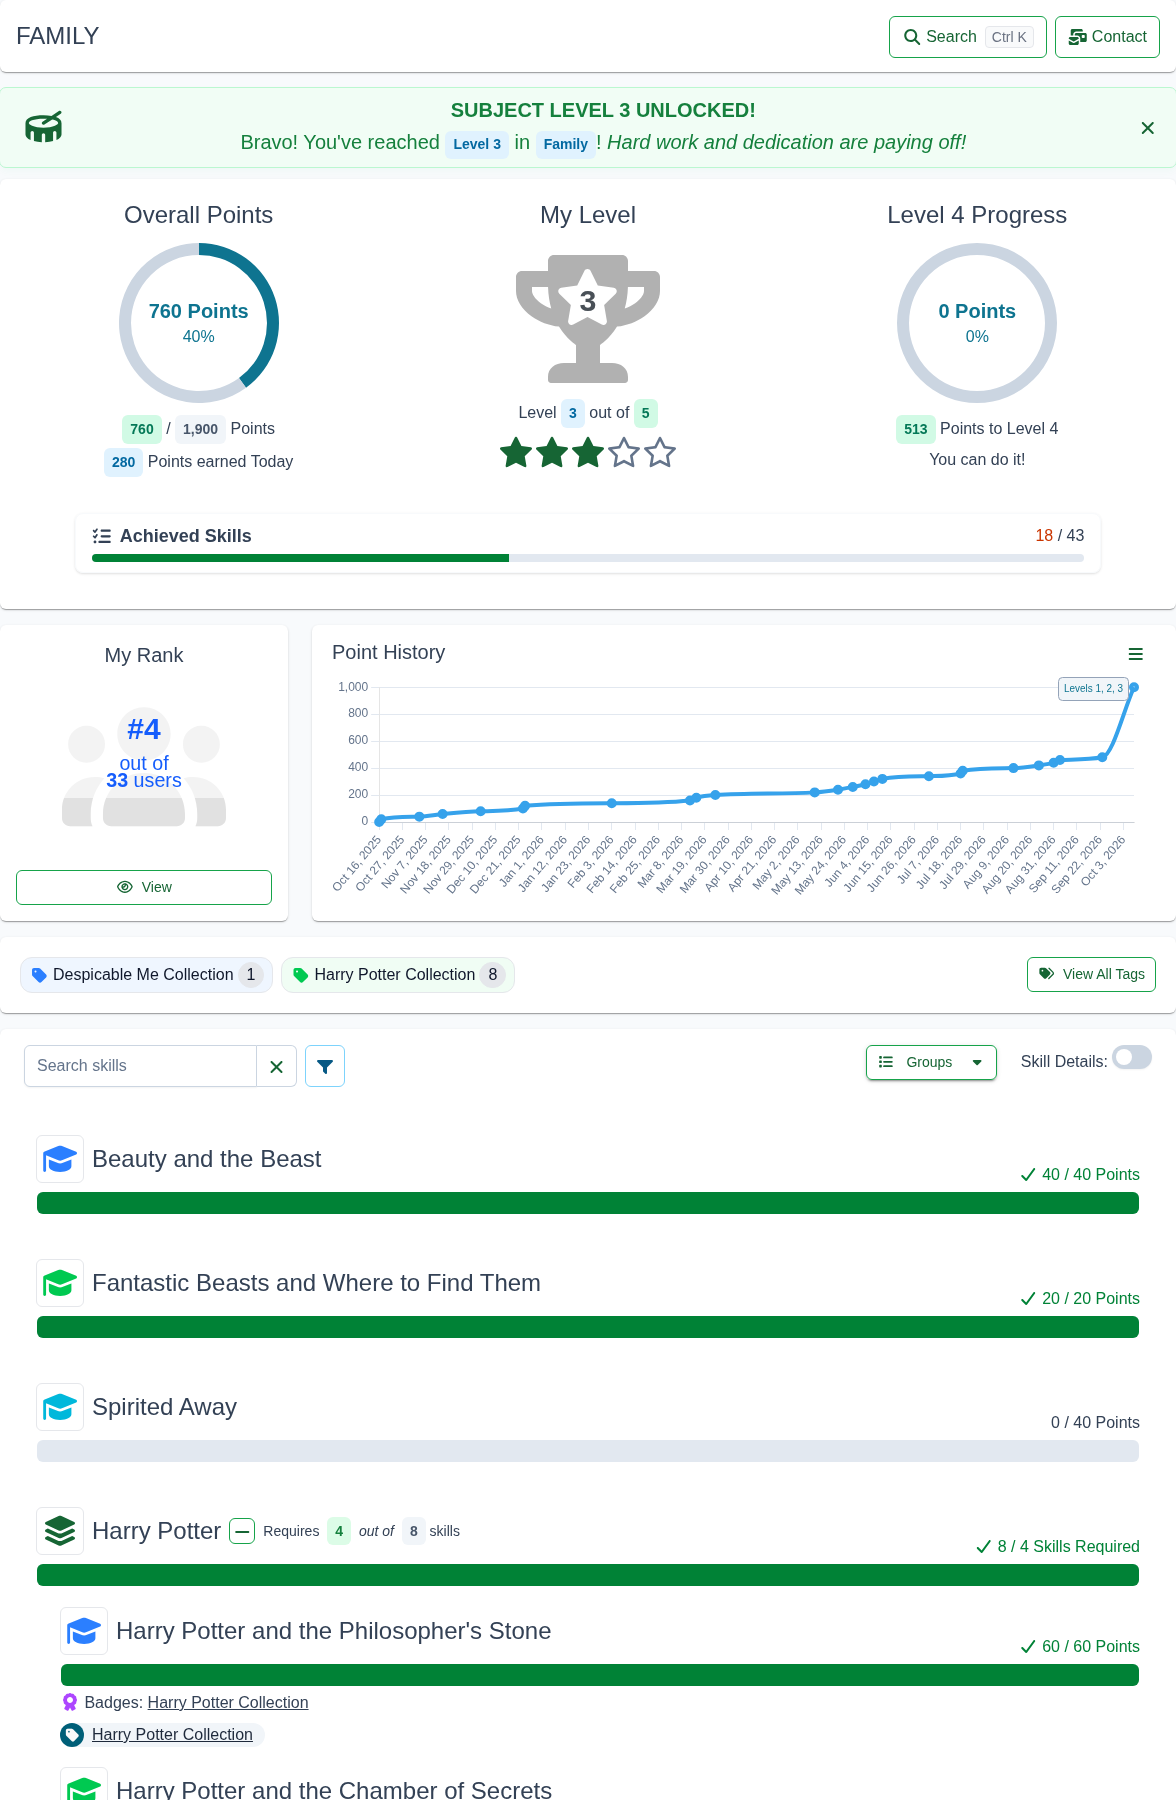Click the drum celebration icon in banner
This screenshot has width=1176, height=1800.
44,127
